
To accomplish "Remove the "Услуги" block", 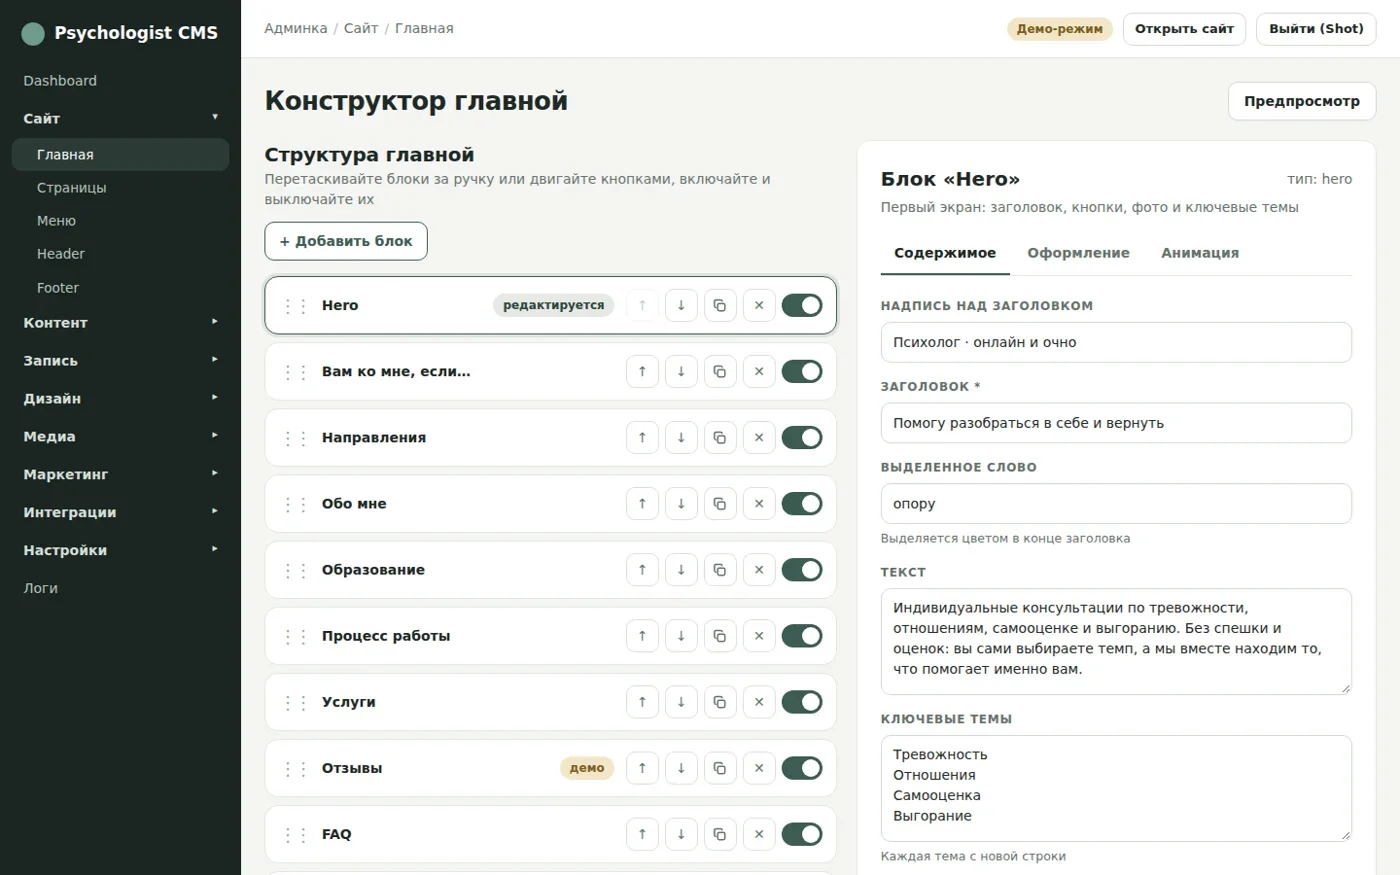I will point(759,701).
